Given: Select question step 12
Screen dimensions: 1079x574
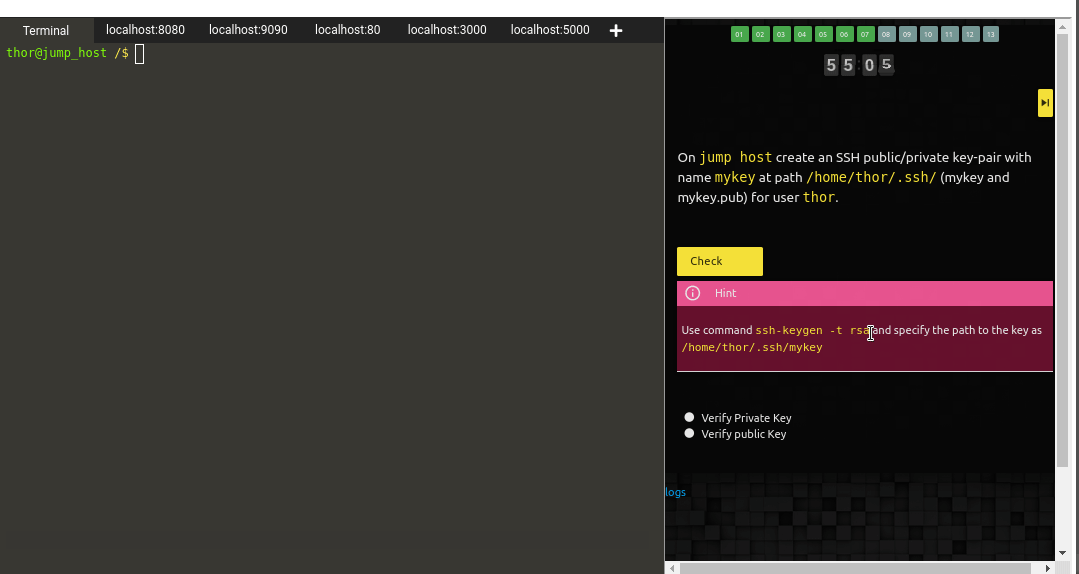Looking at the screenshot, I should 970,34.
